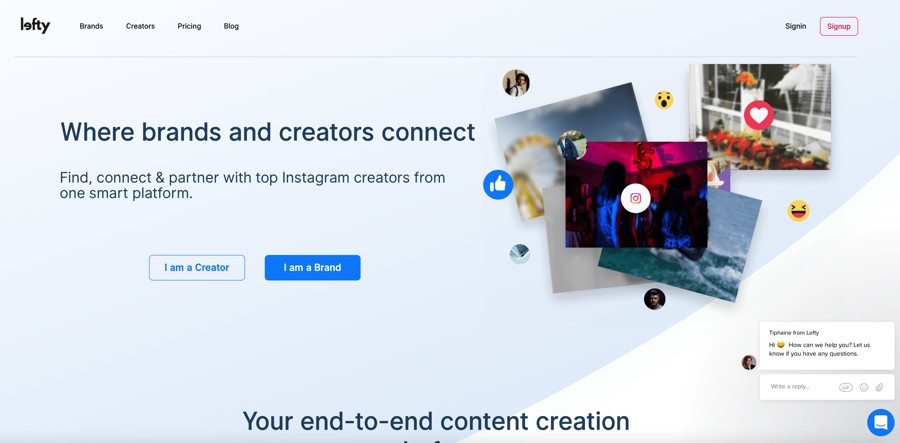This screenshot has width=900, height=443.
Task: Open the Creators menu item
Action: point(140,26)
